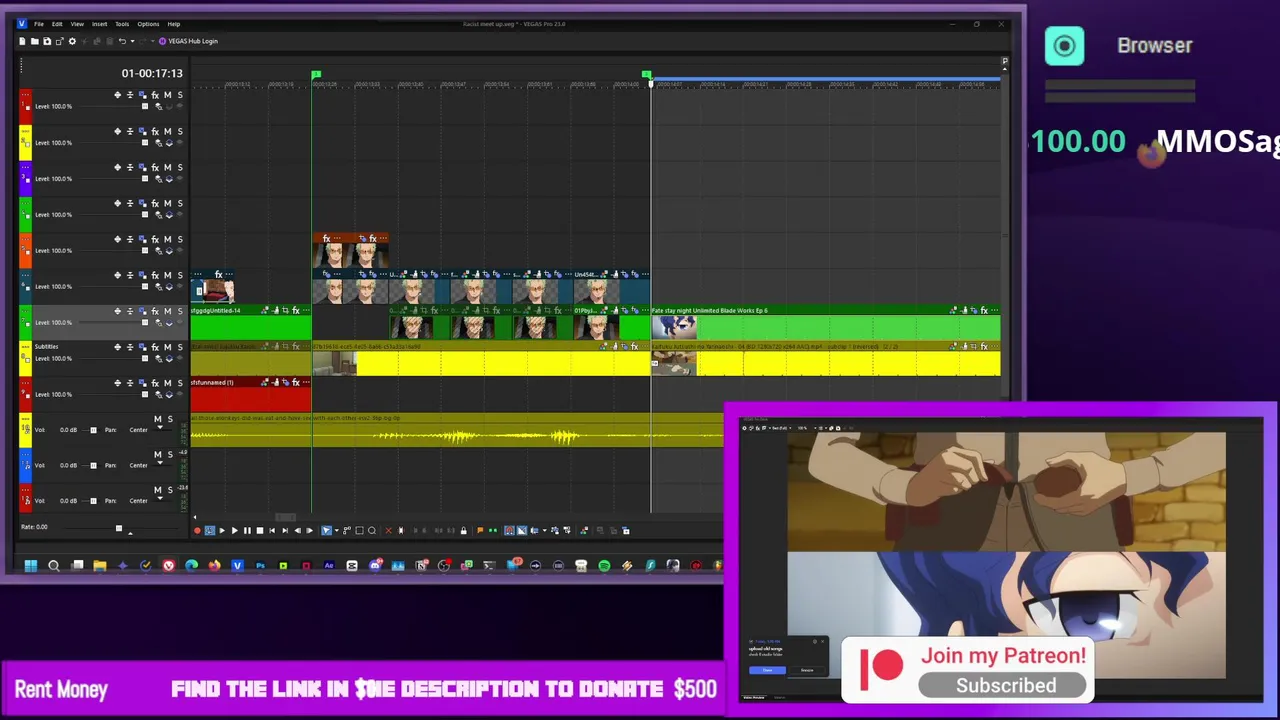The image size is (1280, 720).
Task: Mute video track 5
Action: coord(167,239)
